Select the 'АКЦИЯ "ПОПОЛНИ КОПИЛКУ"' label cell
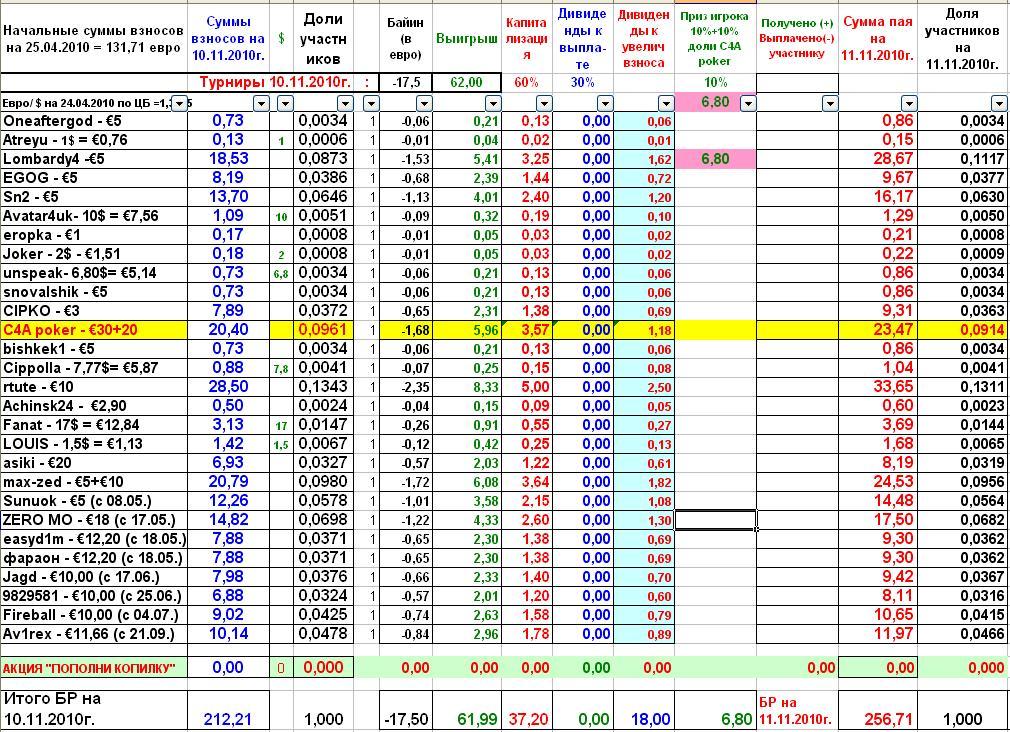 [95, 668]
